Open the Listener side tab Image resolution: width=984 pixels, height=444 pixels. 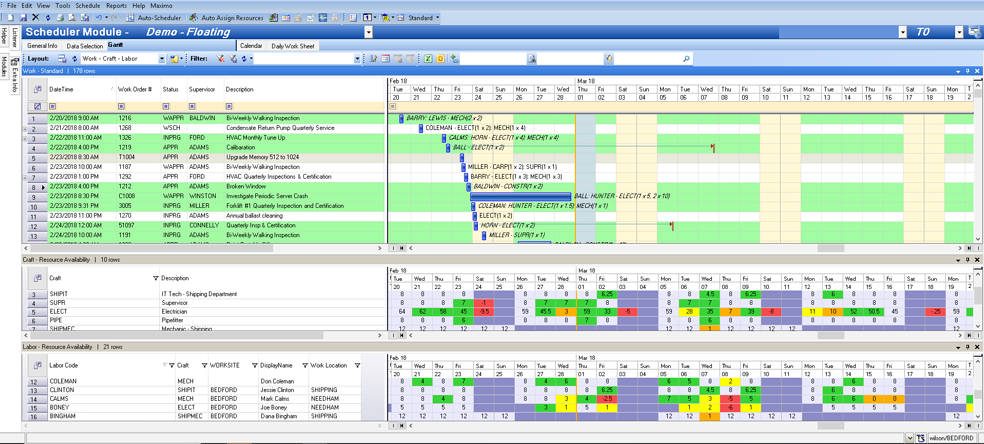pyautogui.click(x=15, y=38)
